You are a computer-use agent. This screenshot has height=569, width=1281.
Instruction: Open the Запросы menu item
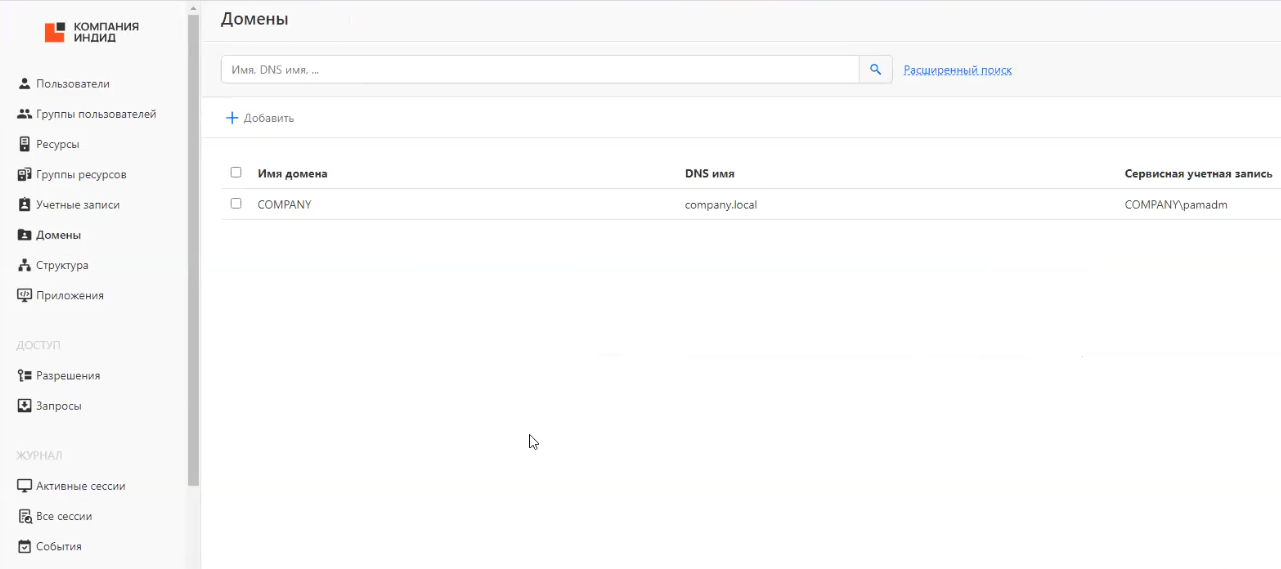58,406
